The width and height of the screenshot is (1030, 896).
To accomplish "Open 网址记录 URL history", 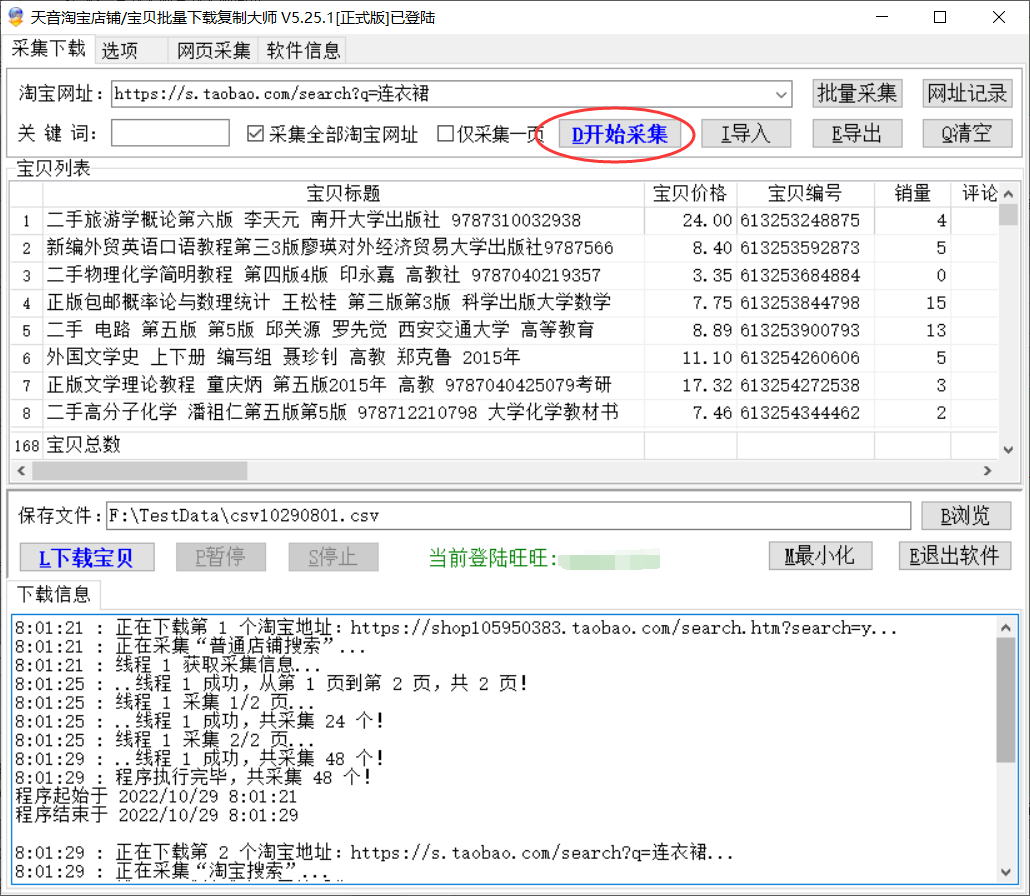I will 967,93.
